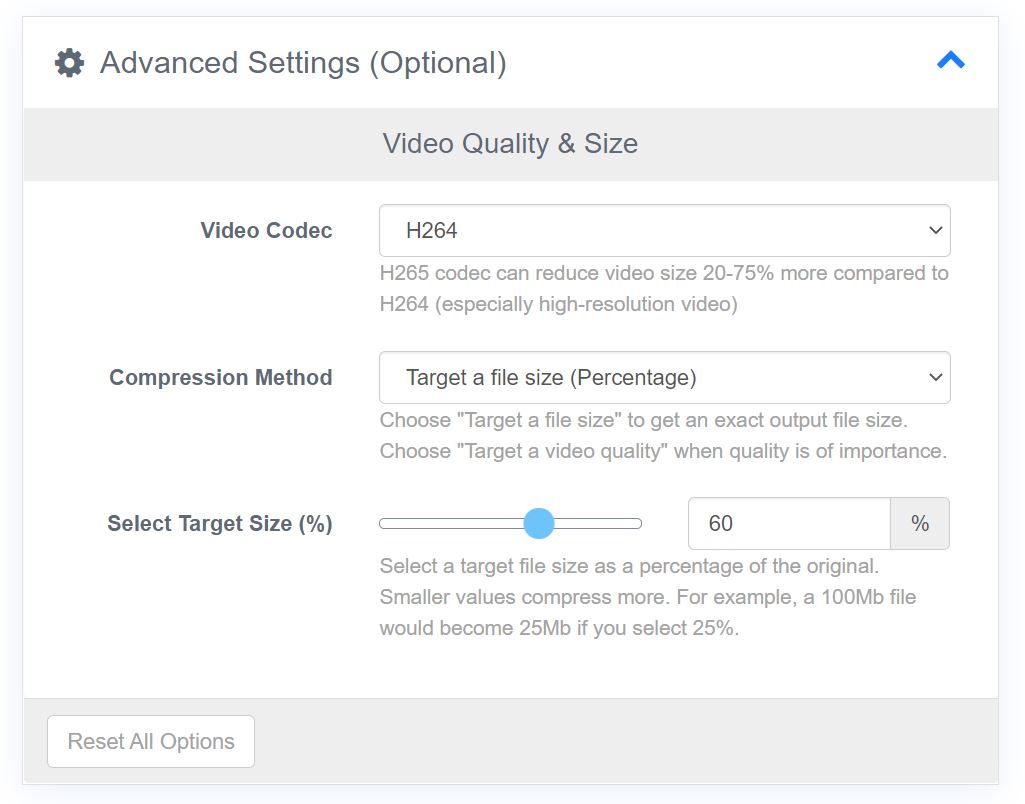Image resolution: width=1025 pixels, height=804 pixels.
Task: Open the Compression Method dropdown
Action: click(x=664, y=377)
